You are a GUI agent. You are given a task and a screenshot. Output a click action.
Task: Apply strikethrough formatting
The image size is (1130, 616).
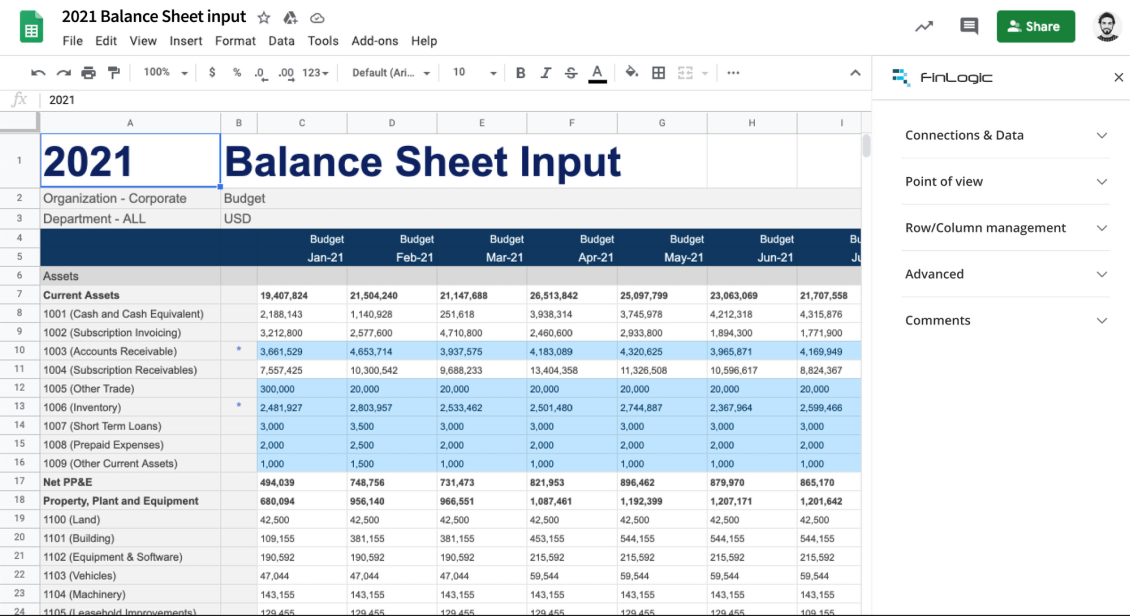click(571, 73)
